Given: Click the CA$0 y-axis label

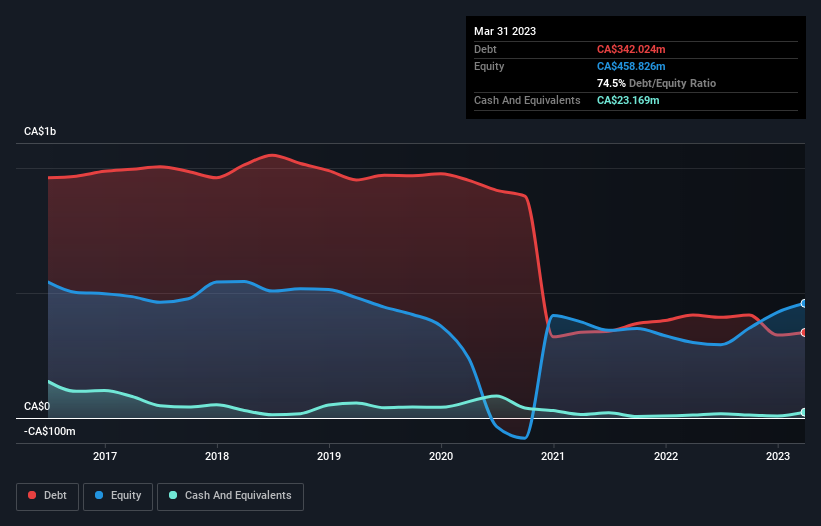Looking at the screenshot, I should point(37,407).
